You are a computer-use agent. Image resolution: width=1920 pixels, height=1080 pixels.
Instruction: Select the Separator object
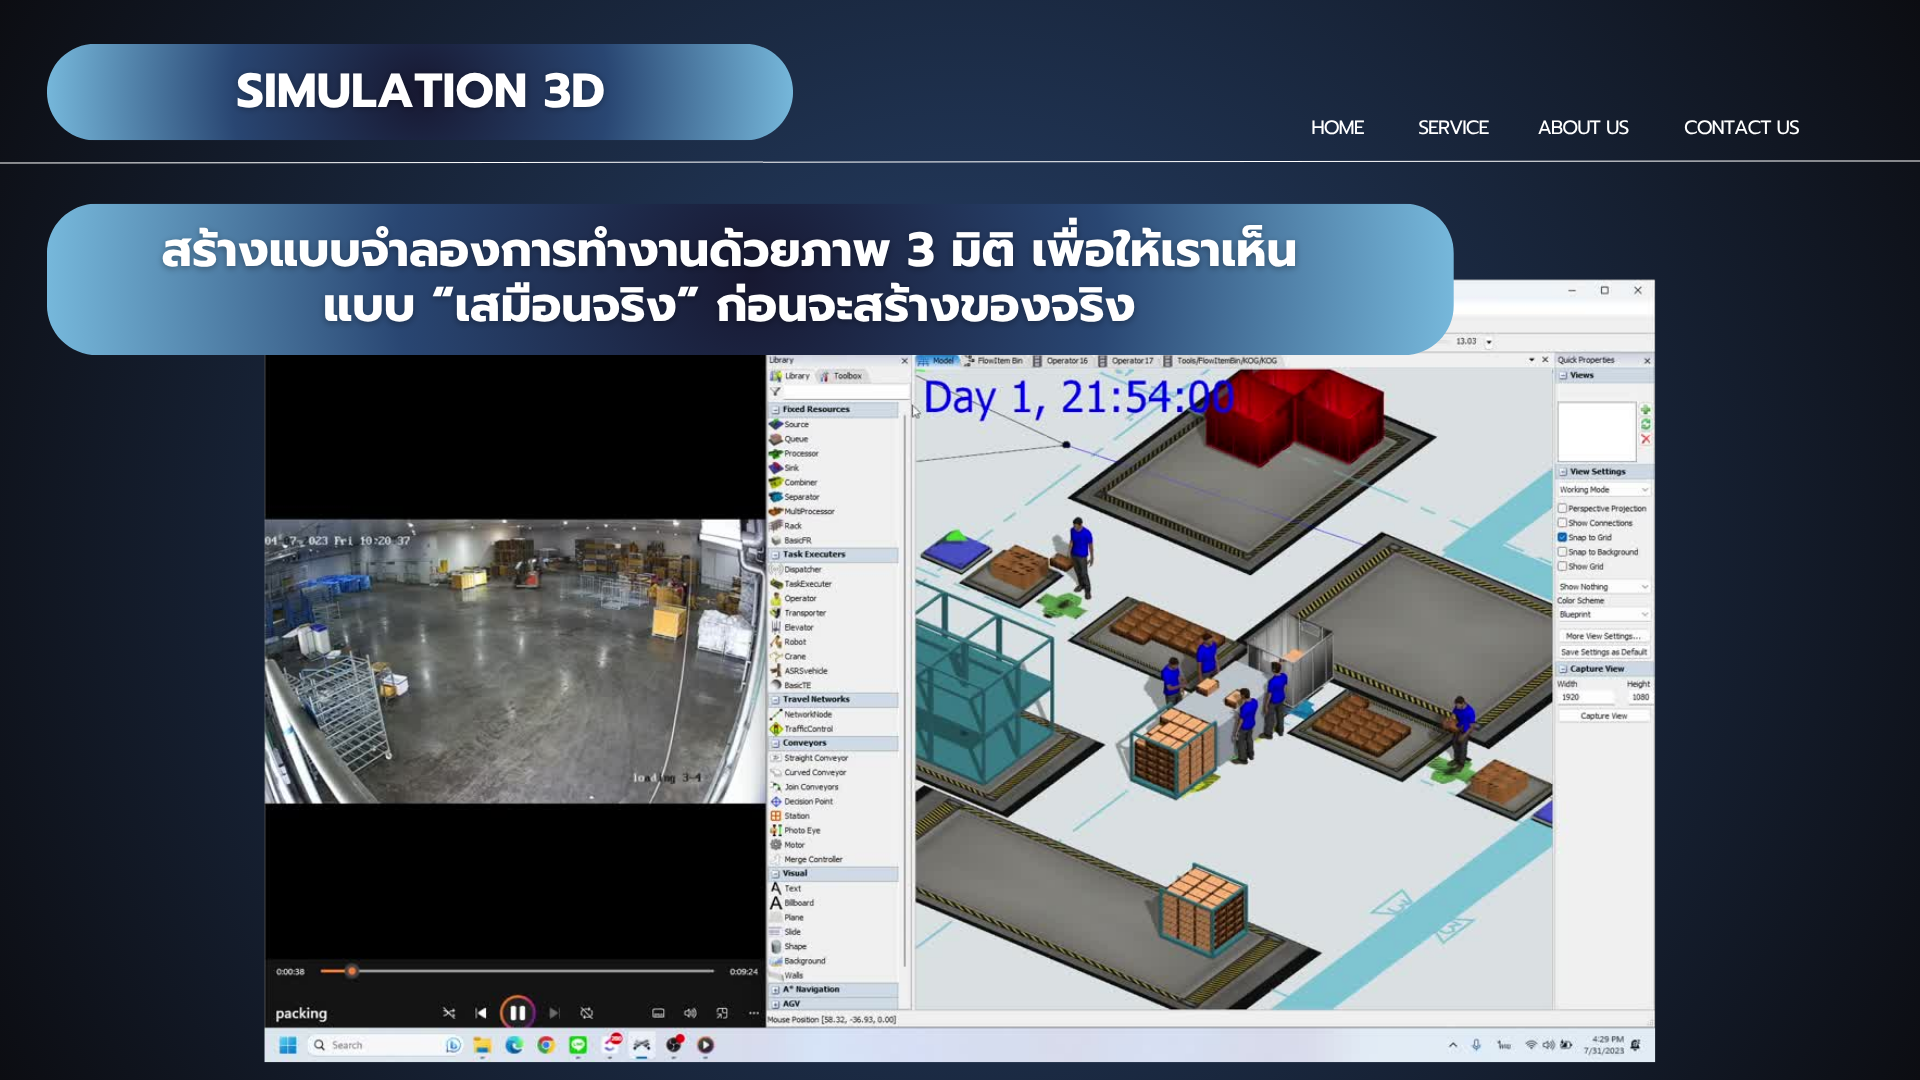(x=795, y=497)
